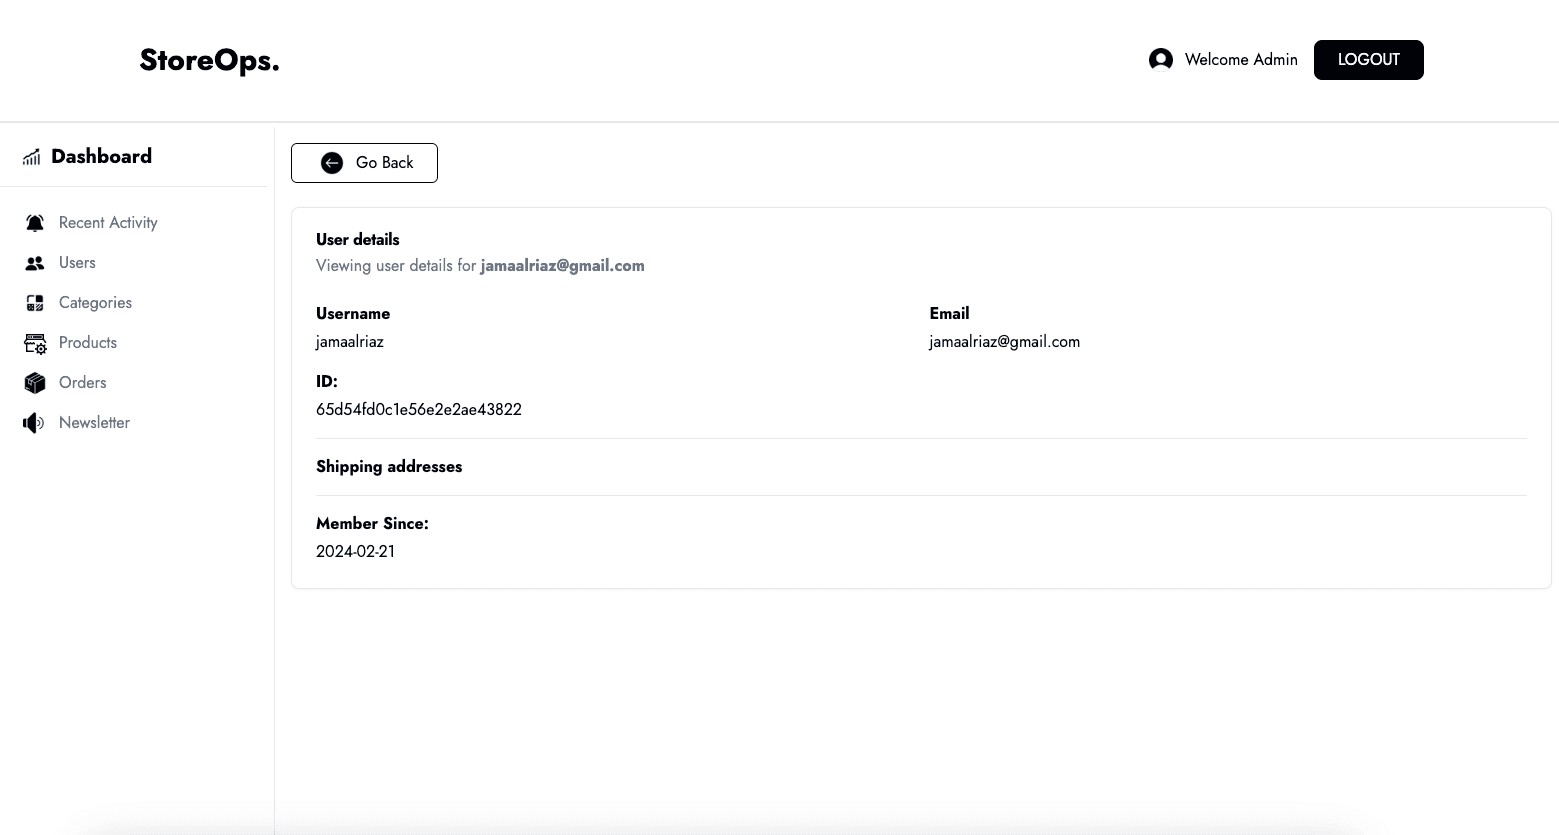Go to the Users section
This screenshot has height=835, width=1559.
[x=77, y=263]
